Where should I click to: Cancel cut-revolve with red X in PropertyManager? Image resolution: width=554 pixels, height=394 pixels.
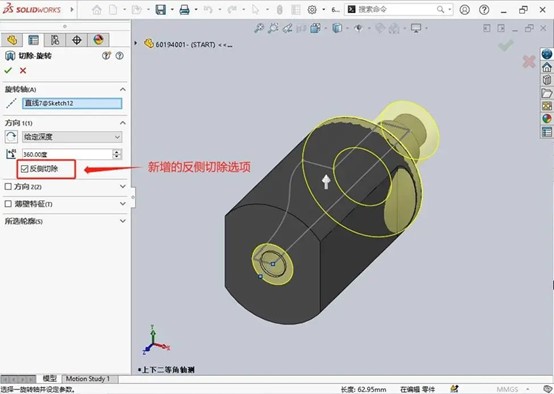point(23,71)
